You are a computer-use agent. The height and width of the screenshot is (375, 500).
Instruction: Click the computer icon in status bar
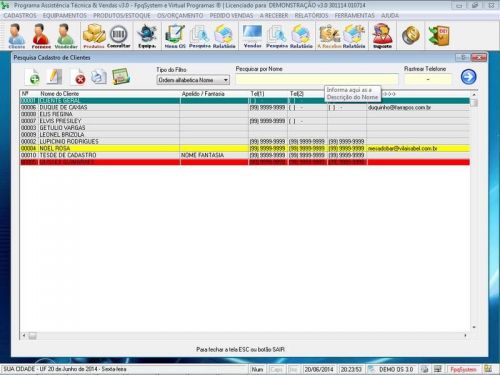[x=437, y=369]
